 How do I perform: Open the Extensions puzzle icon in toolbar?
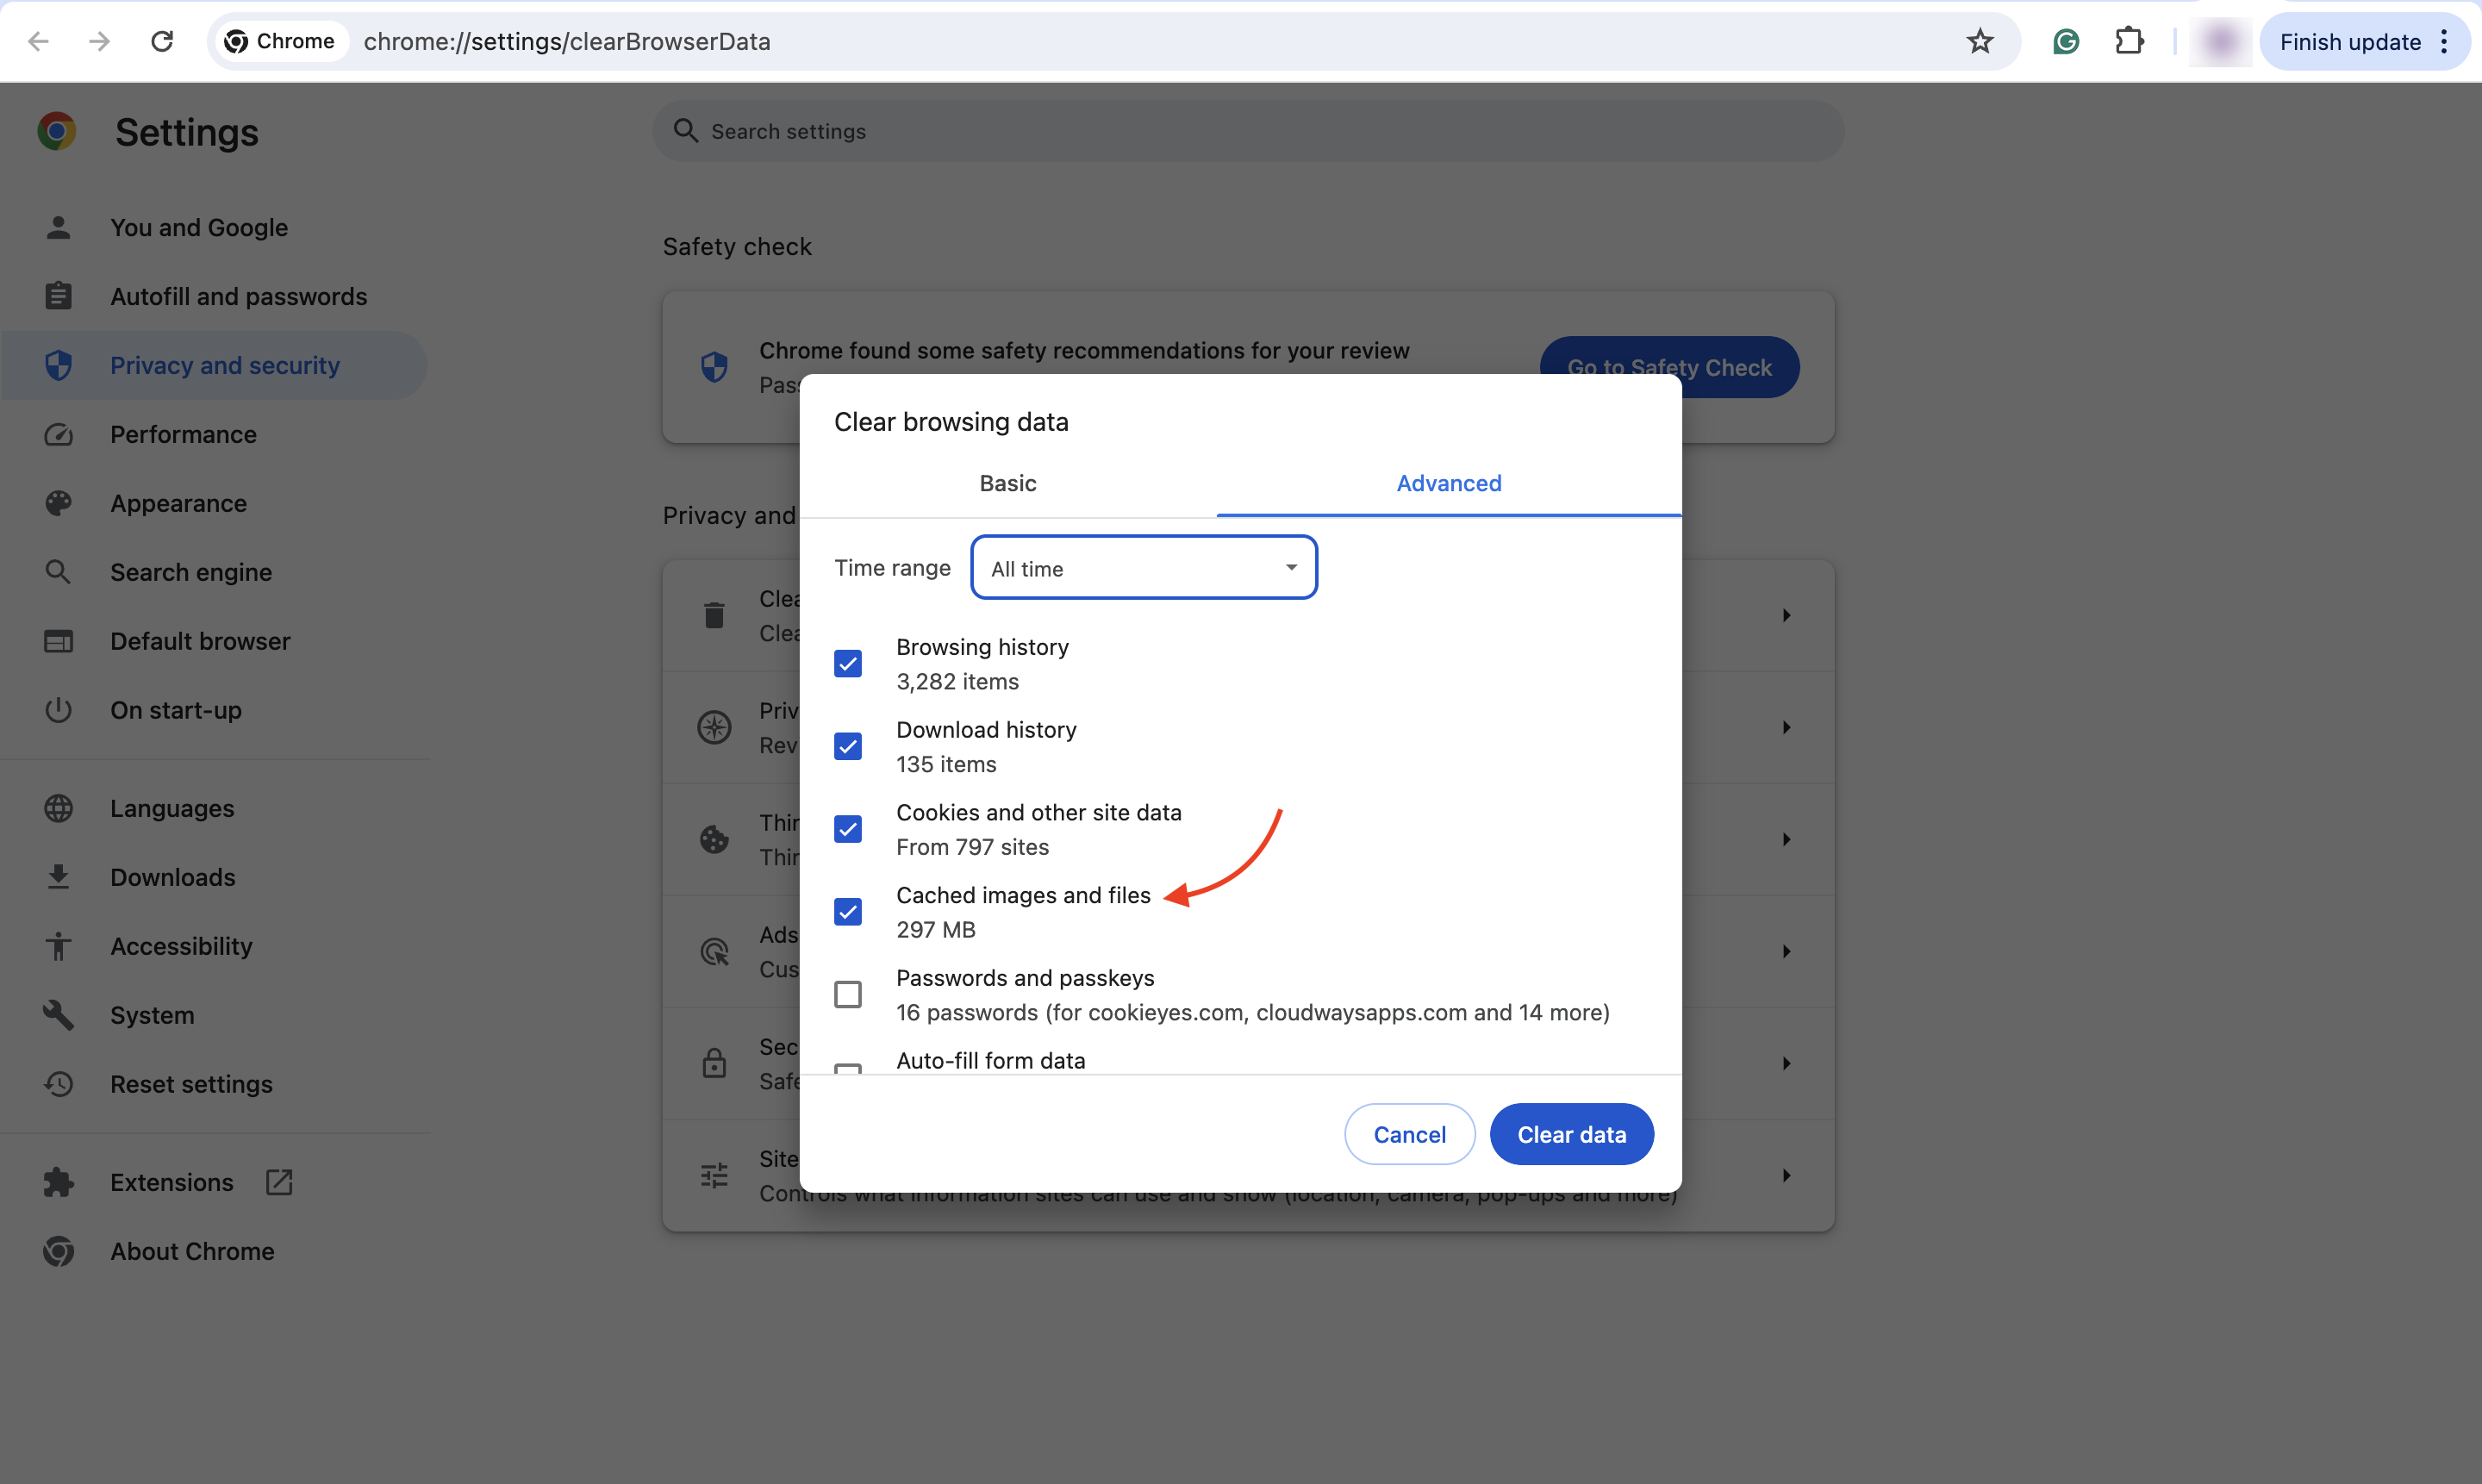coord(2129,41)
